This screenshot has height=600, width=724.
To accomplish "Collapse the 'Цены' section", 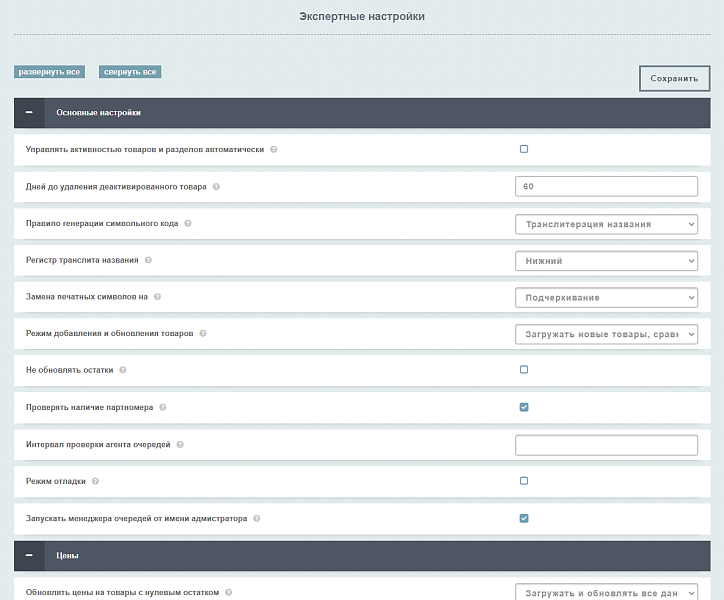I will [29, 555].
